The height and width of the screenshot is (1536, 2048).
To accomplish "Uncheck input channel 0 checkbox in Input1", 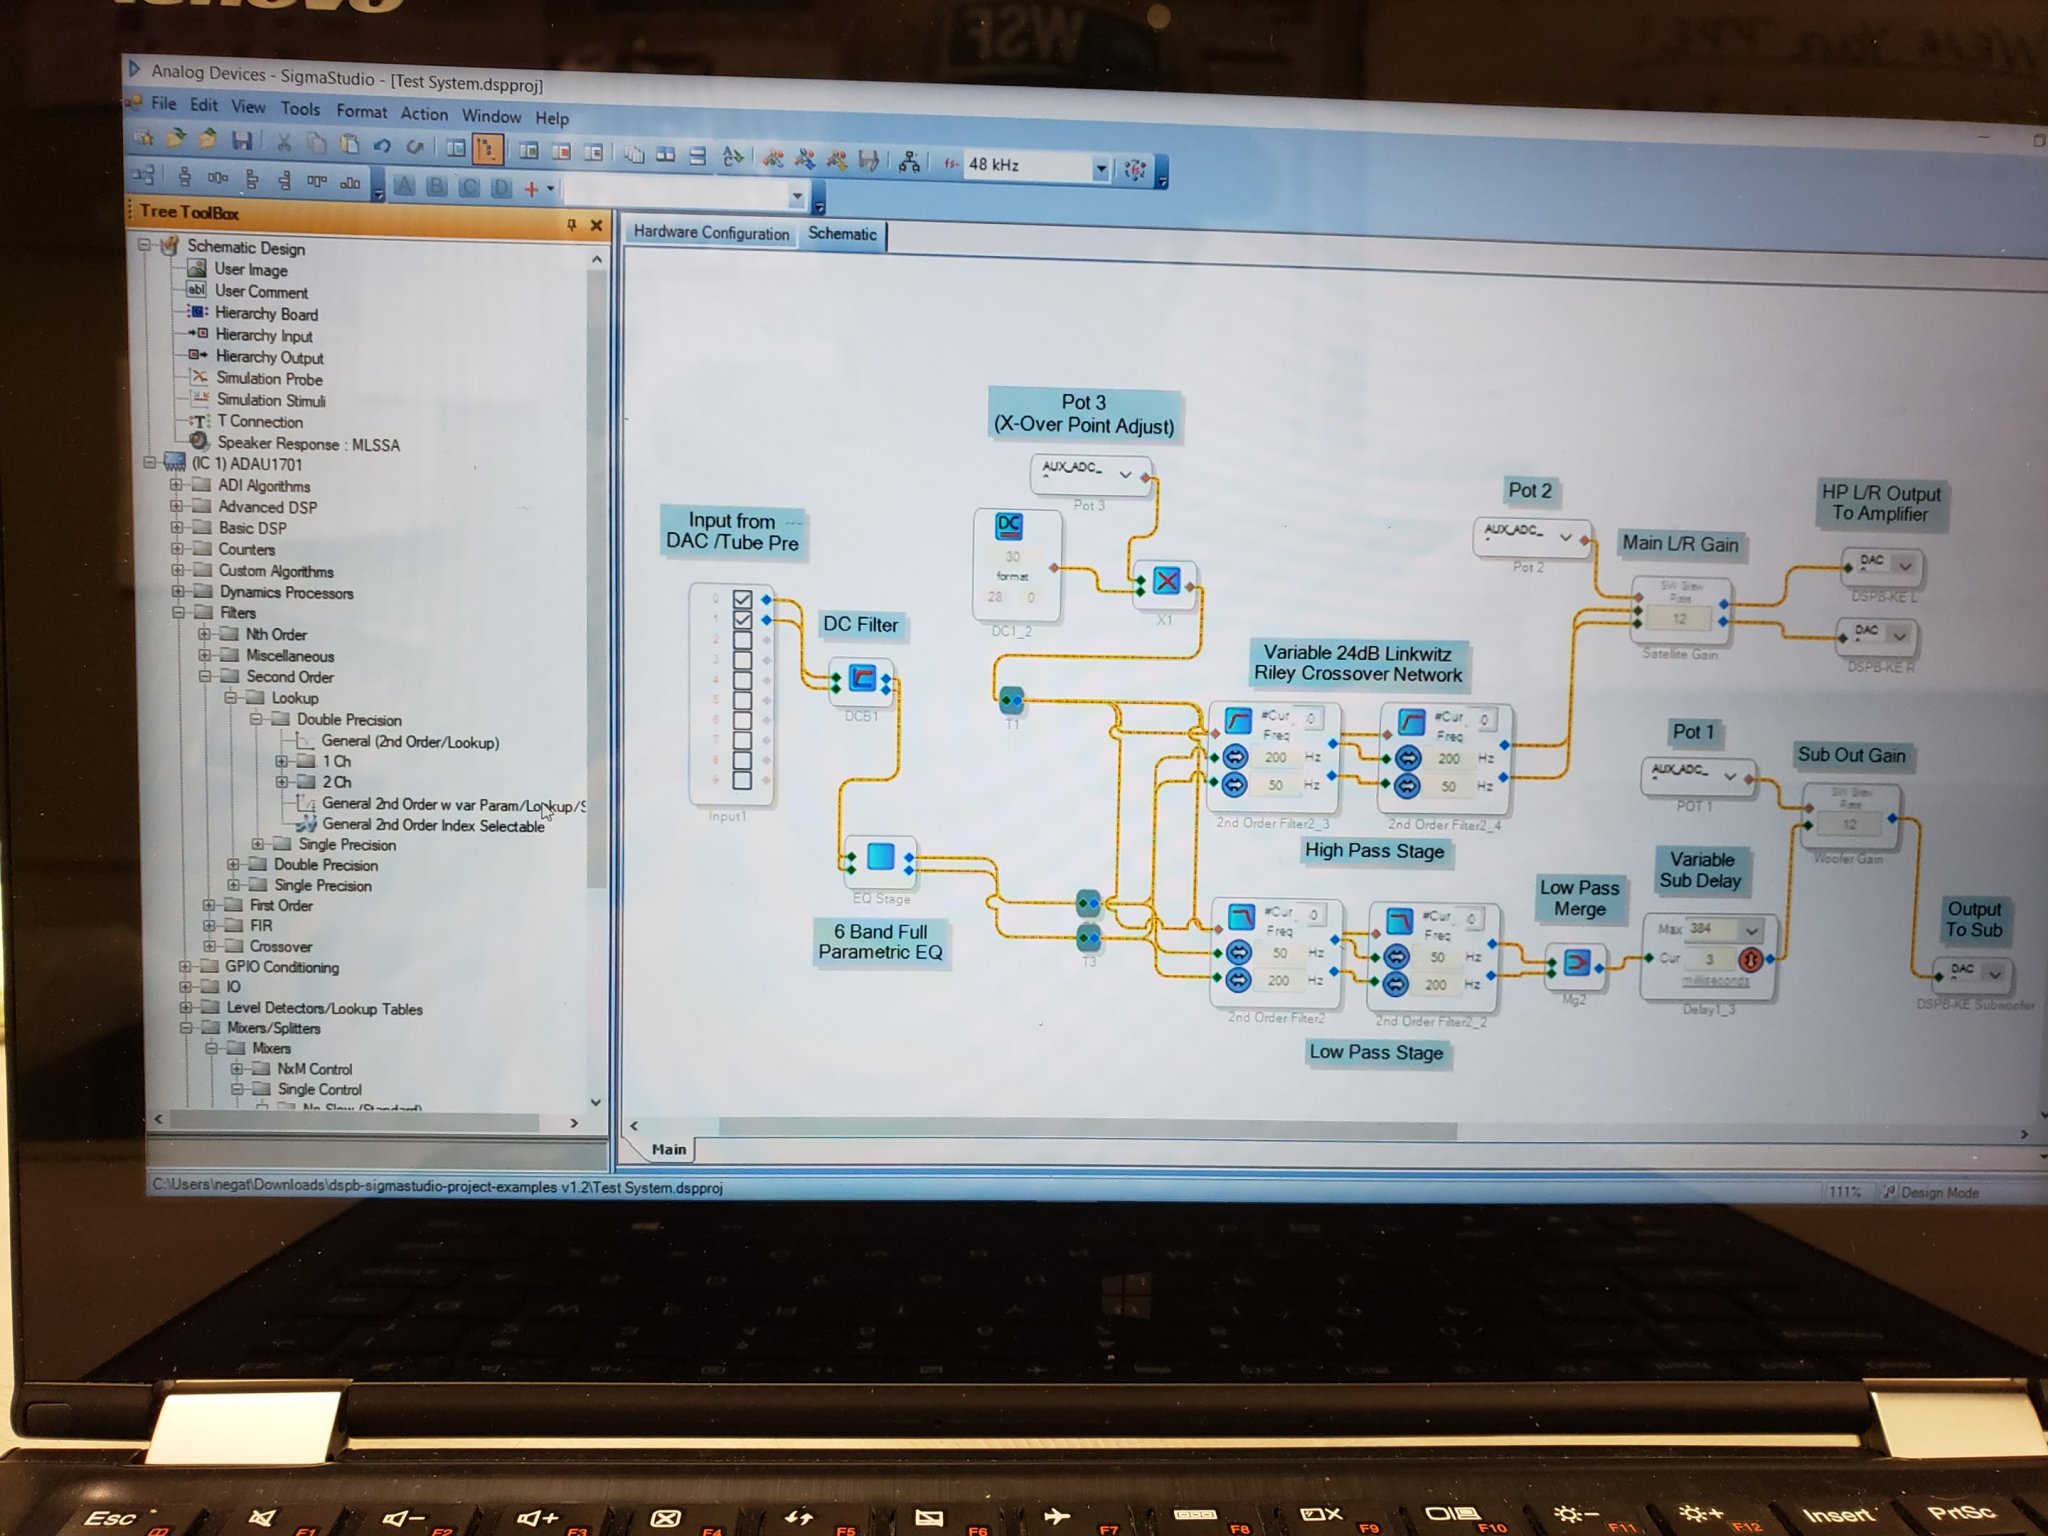I will tap(742, 599).
